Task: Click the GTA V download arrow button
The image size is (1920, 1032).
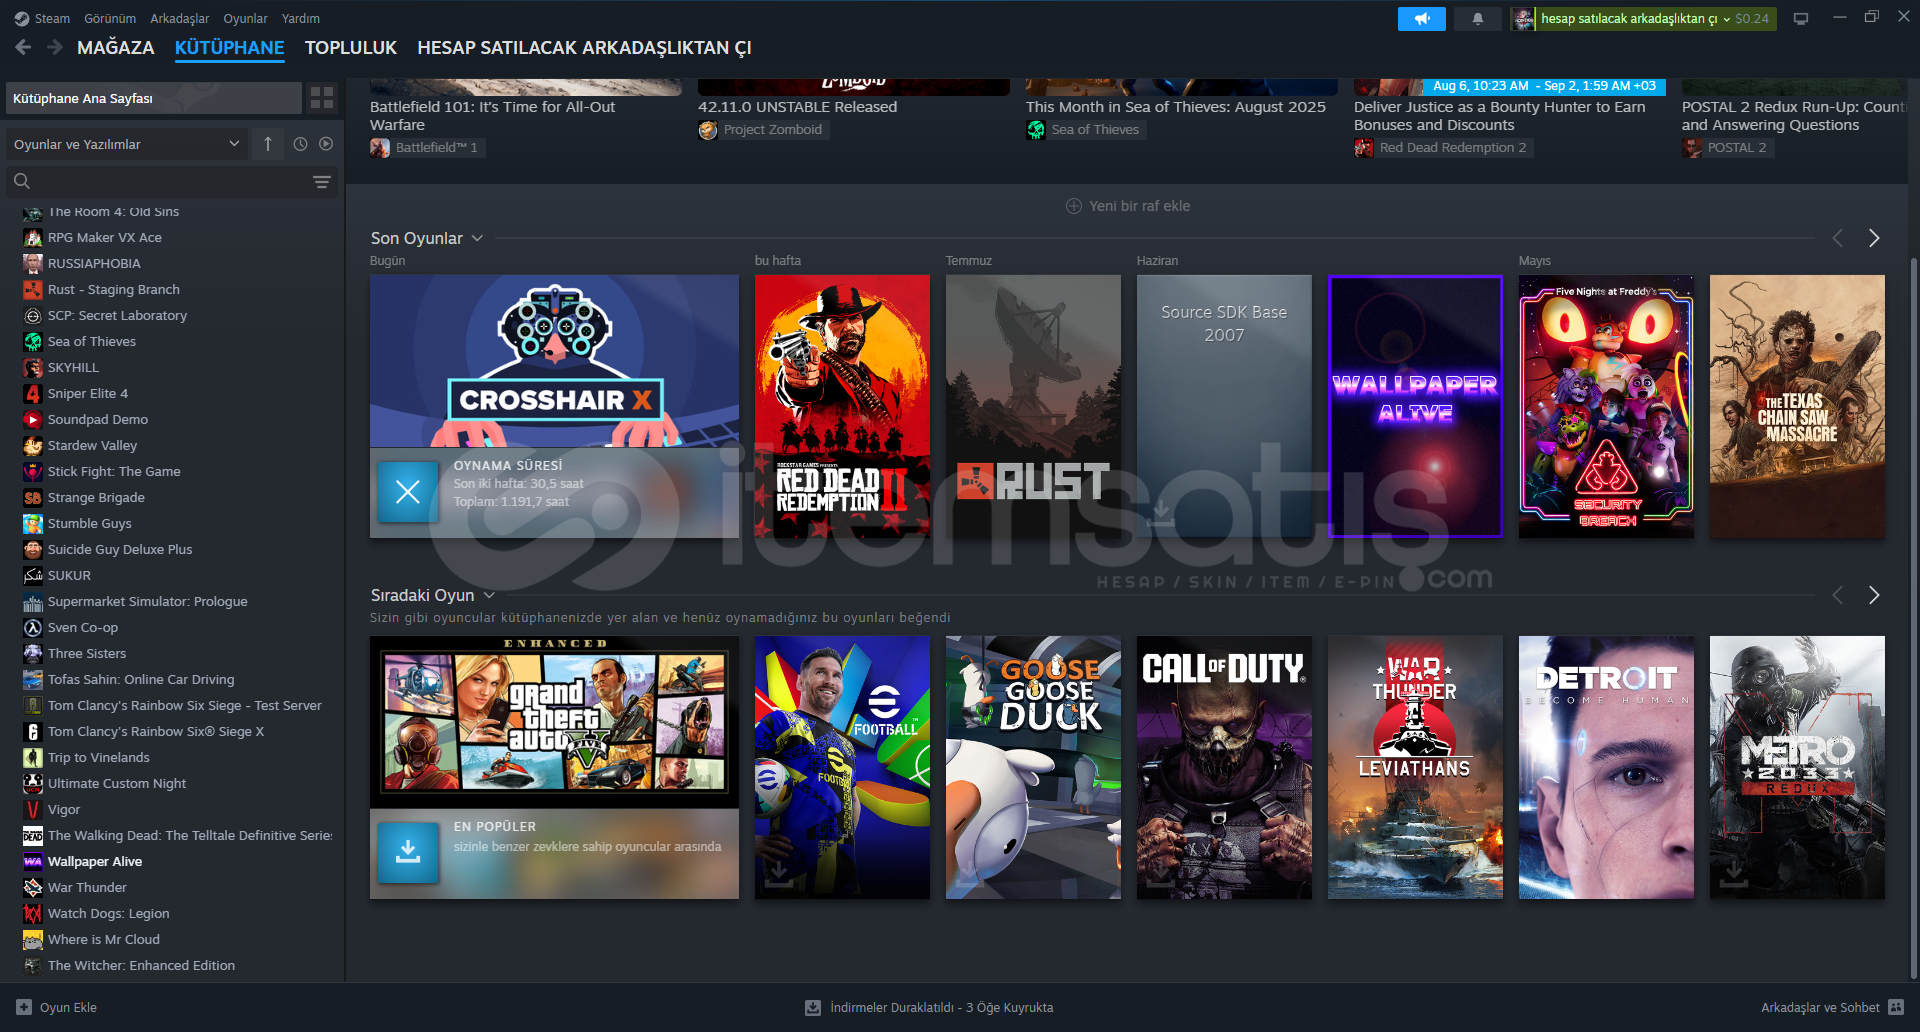Action: point(408,852)
